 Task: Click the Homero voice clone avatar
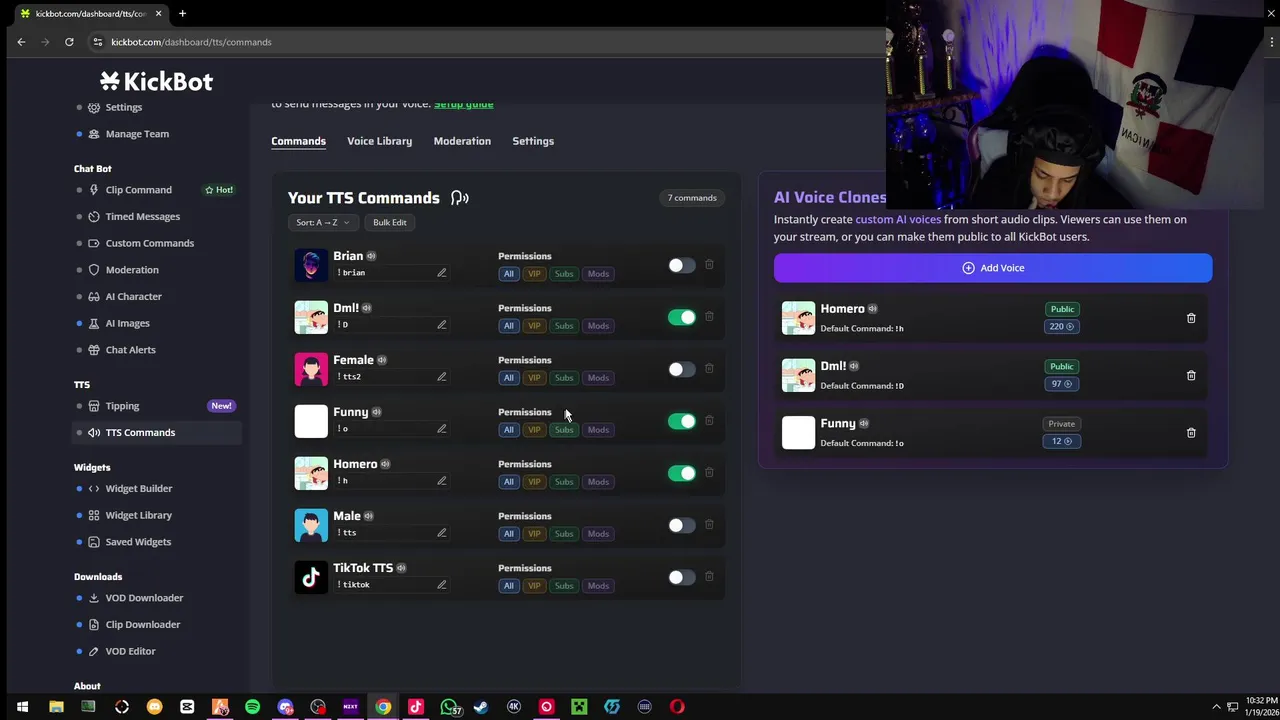798,318
